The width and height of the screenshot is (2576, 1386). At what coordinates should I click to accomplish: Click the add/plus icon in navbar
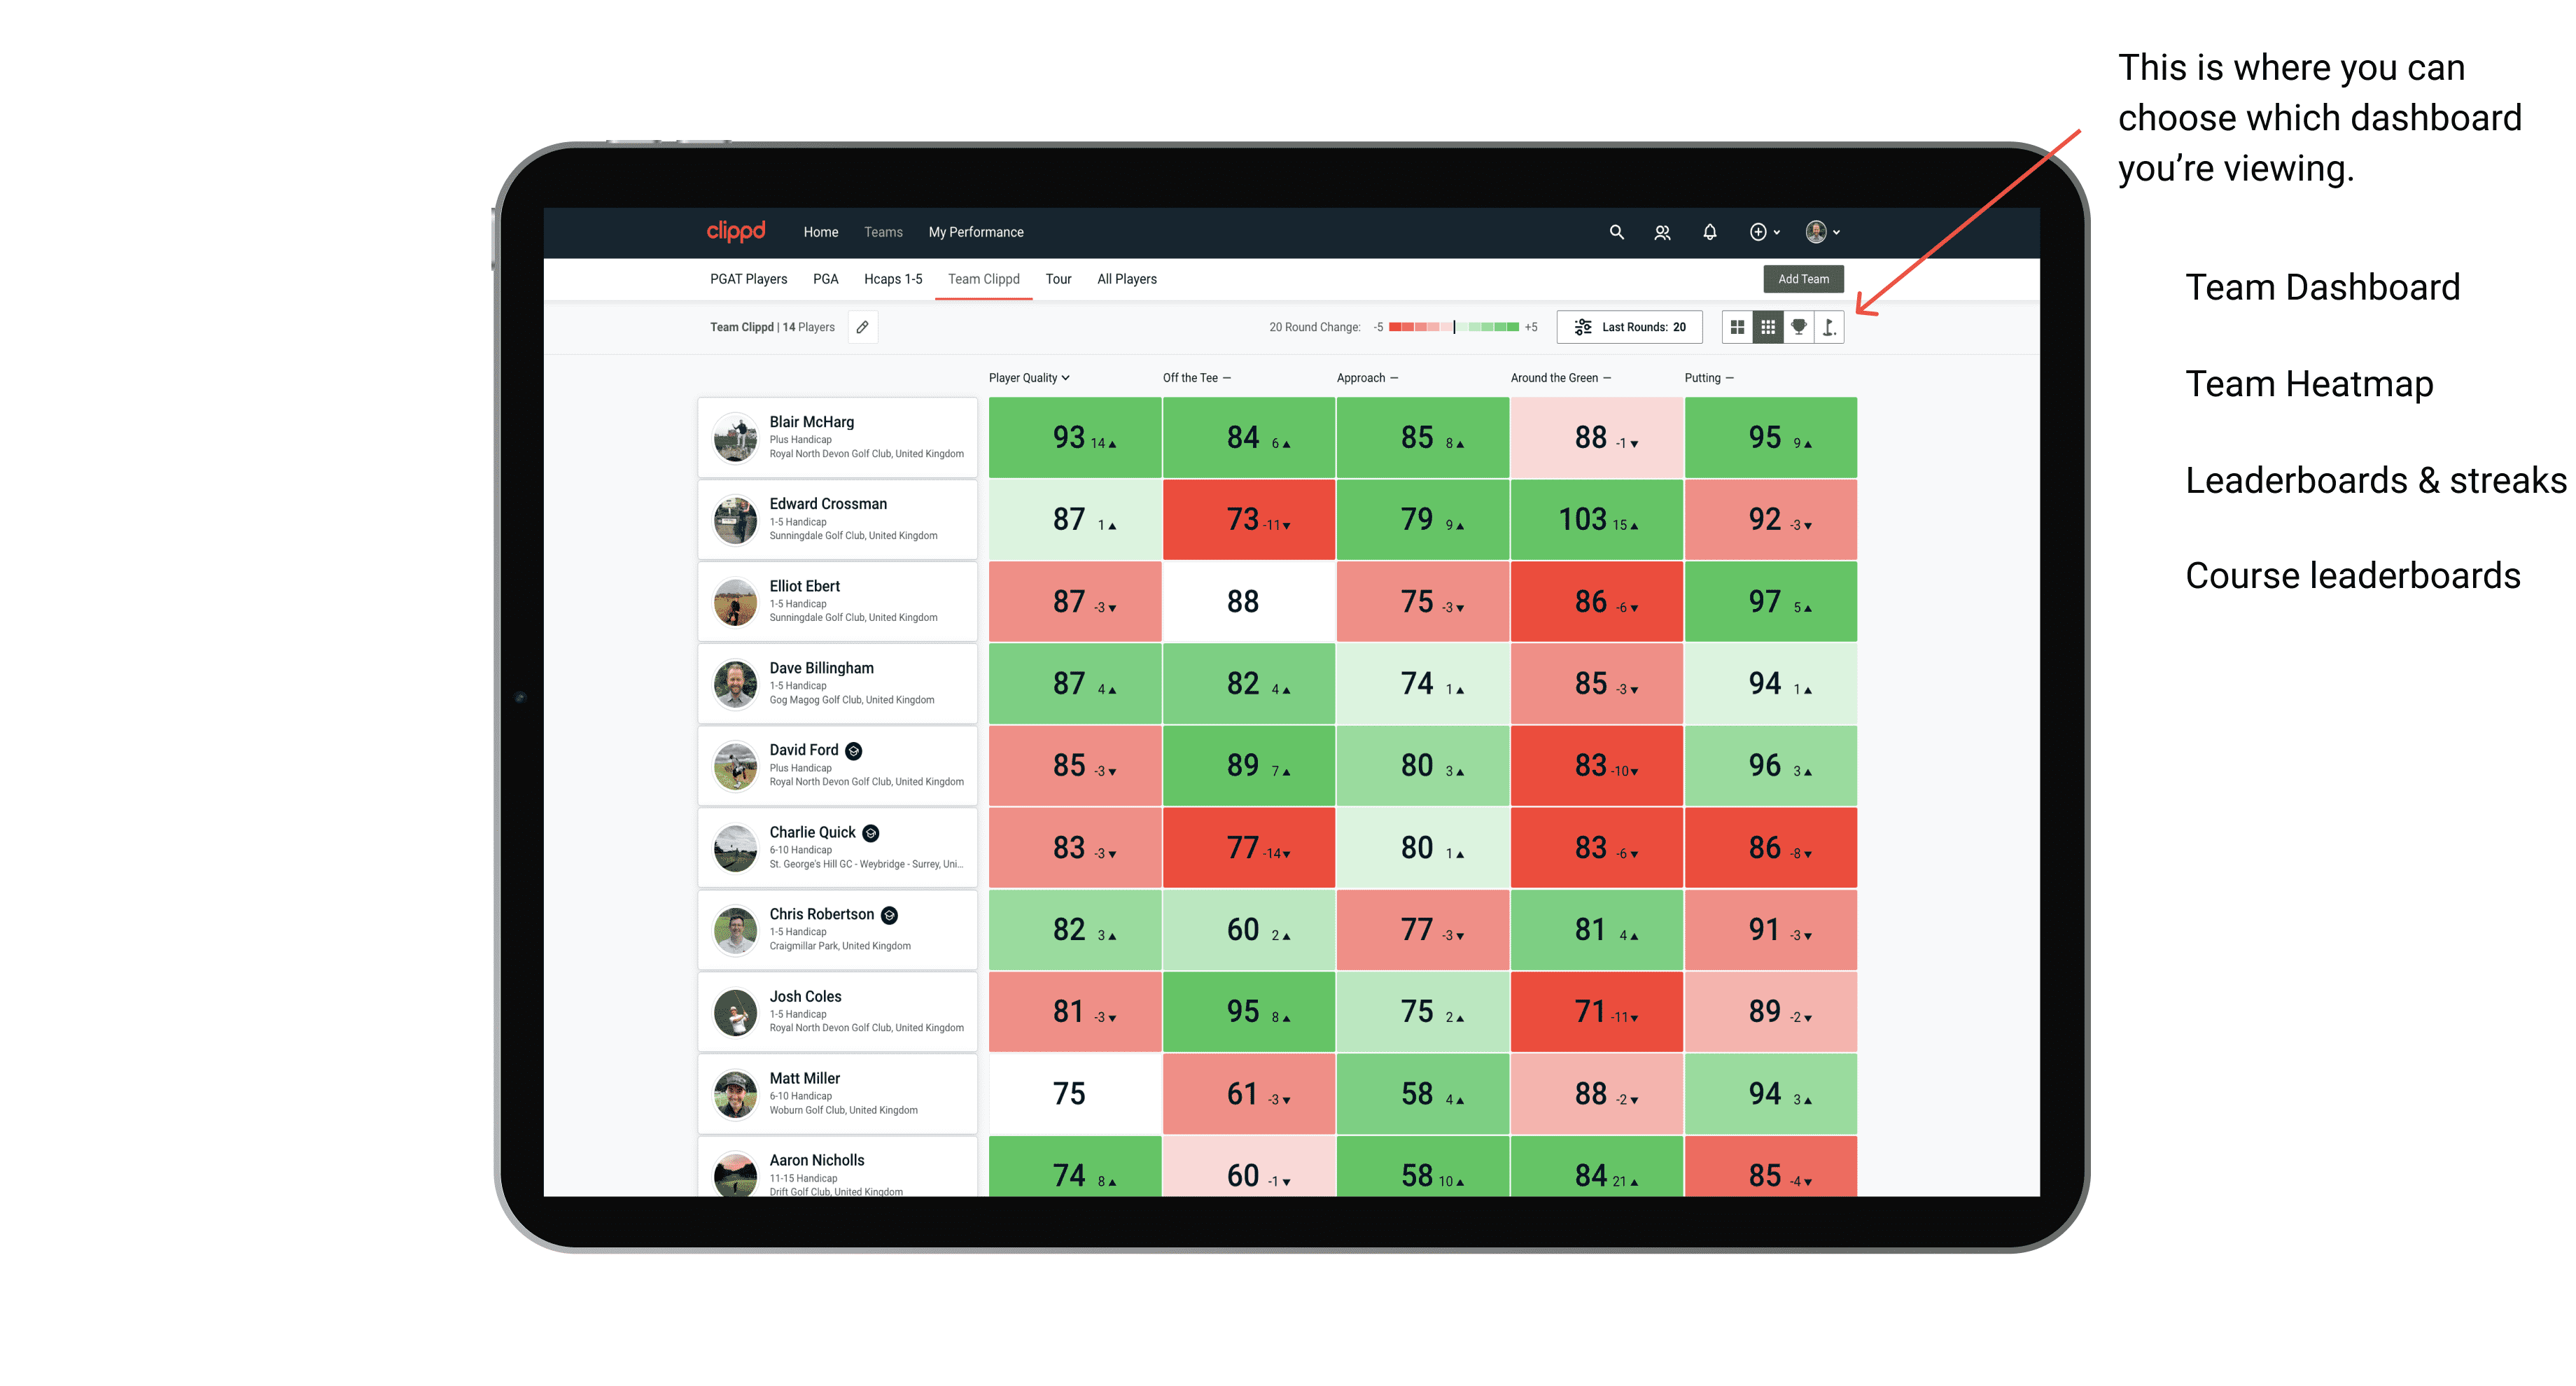[x=1760, y=232]
